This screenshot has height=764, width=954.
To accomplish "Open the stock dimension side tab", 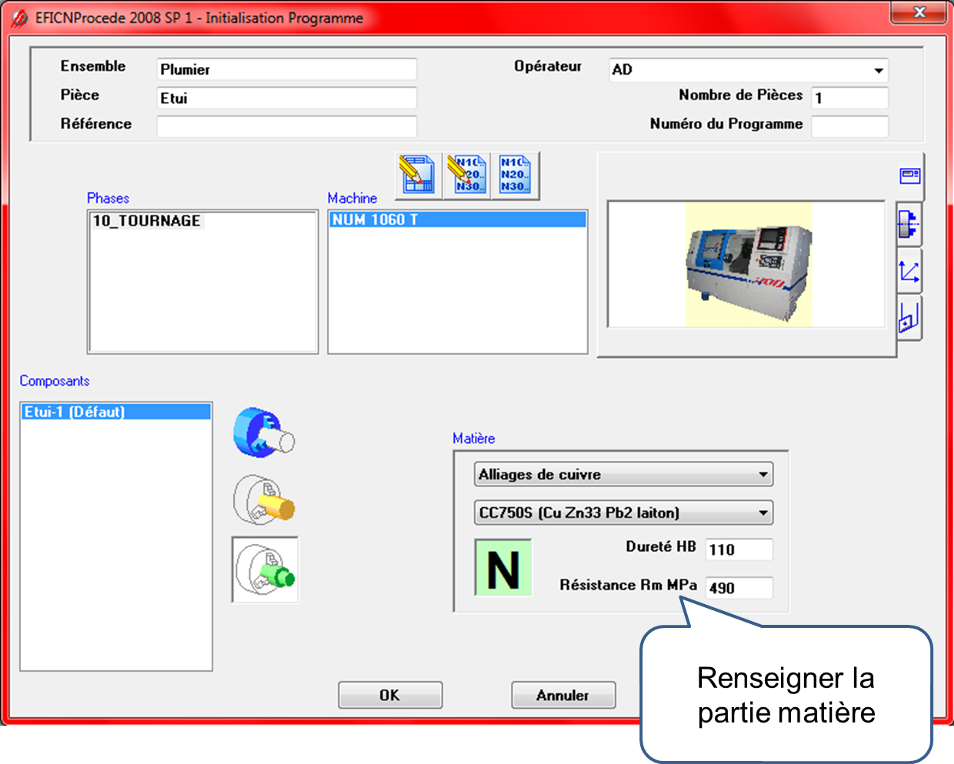I will tap(909, 318).
